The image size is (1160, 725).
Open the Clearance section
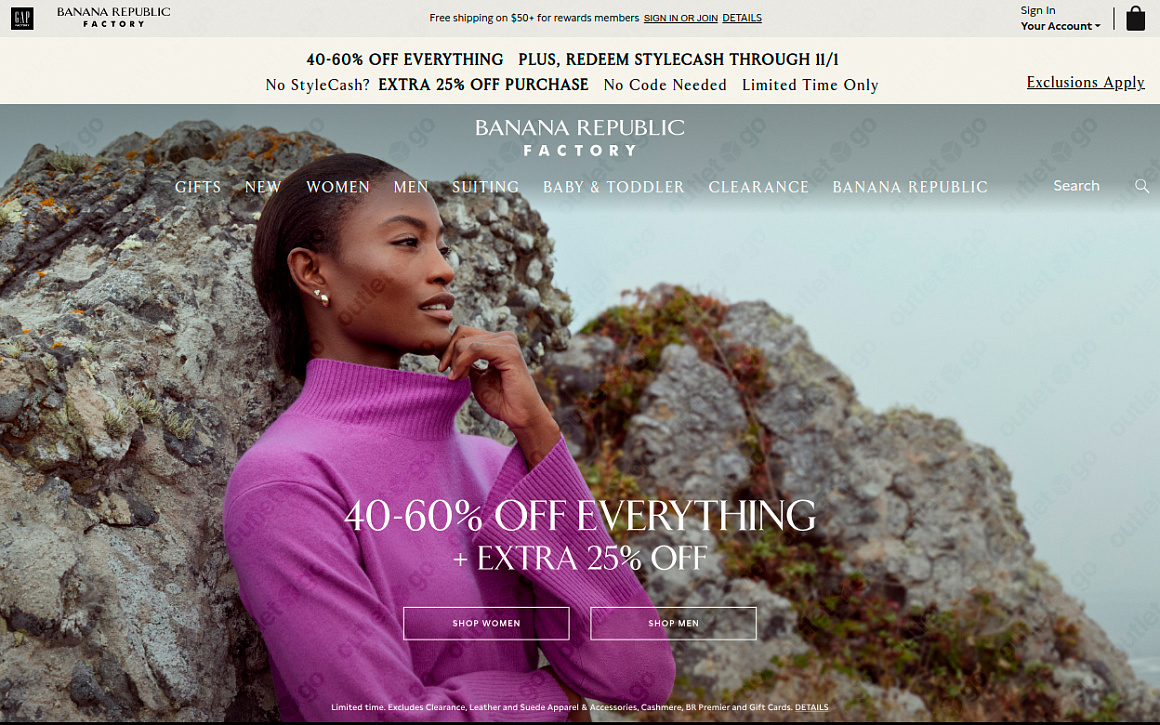[758, 187]
